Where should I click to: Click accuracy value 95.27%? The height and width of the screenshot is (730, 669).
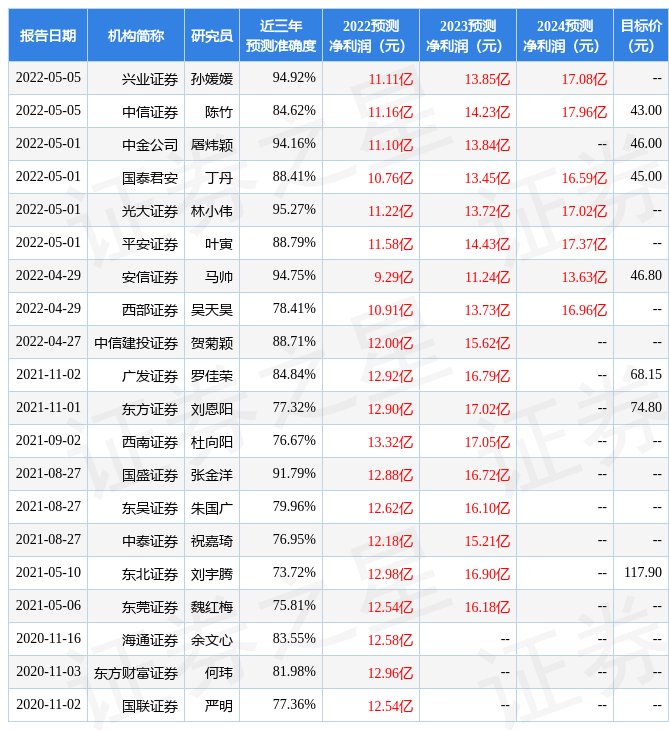(294, 210)
